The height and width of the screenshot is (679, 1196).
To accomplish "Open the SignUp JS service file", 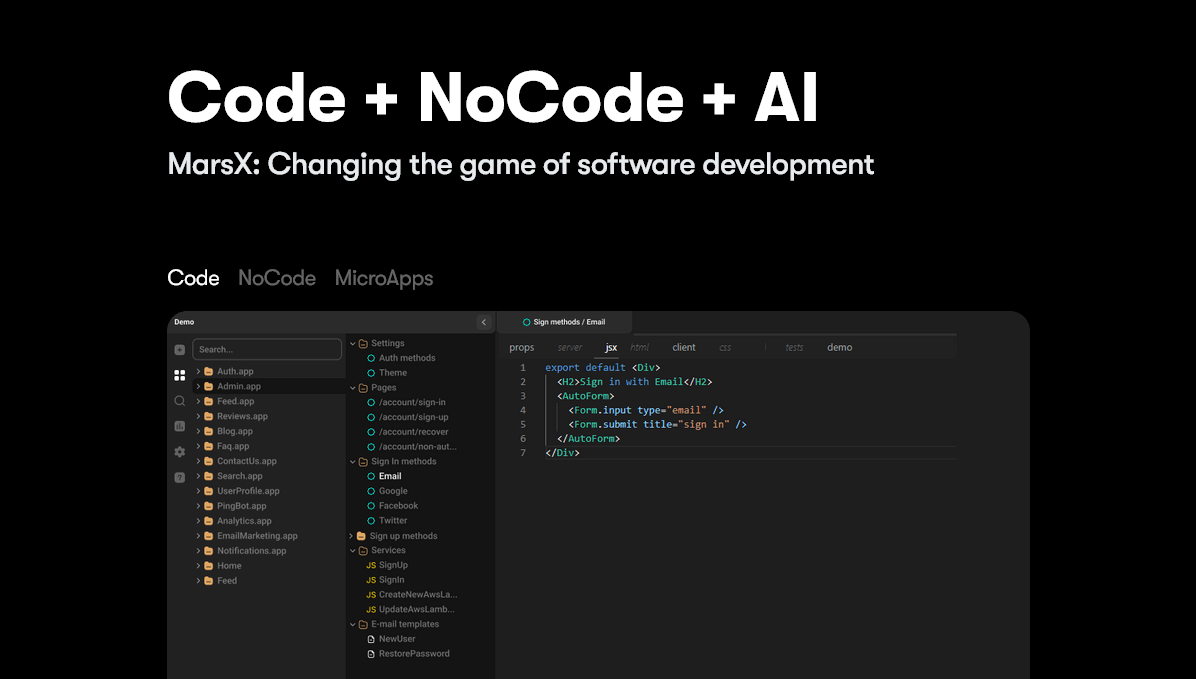I will [x=392, y=565].
